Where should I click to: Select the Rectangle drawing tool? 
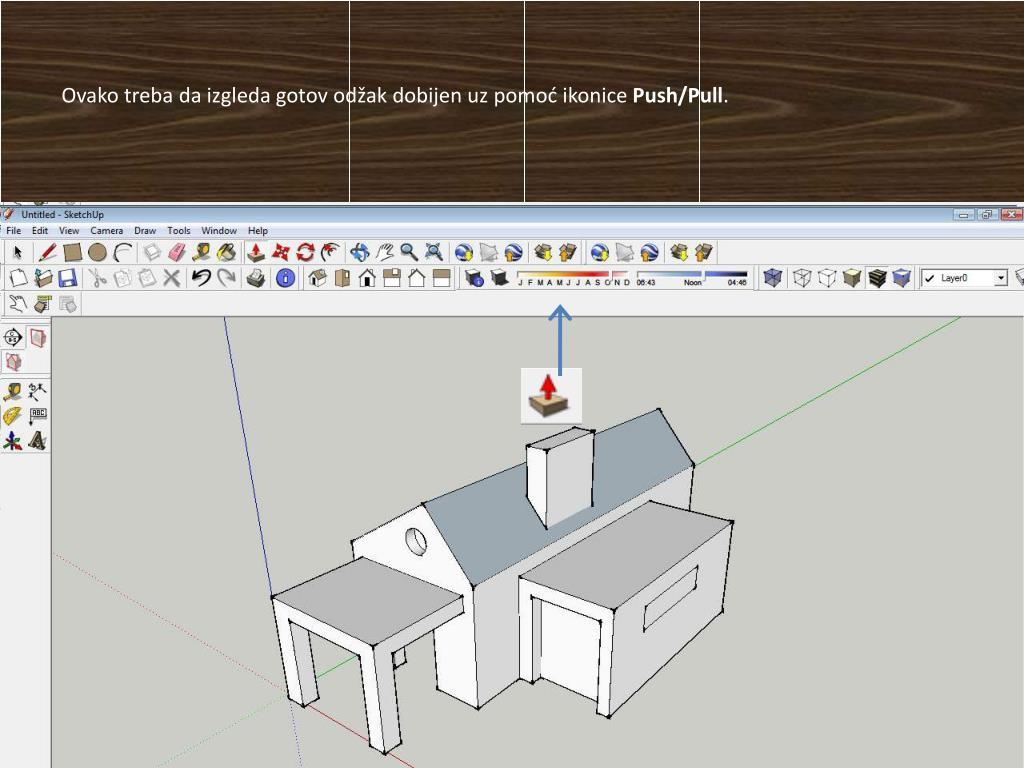tap(72, 252)
